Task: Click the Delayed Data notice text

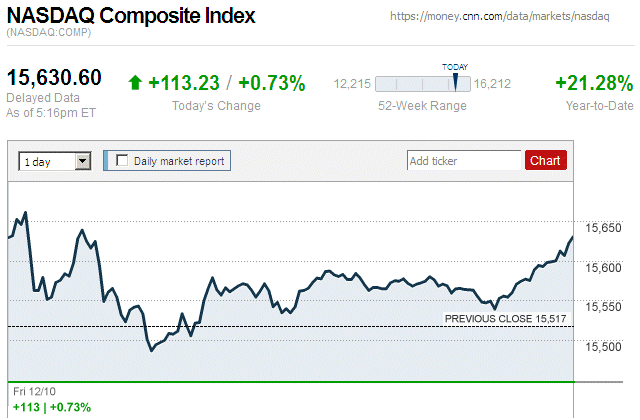Action: coord(43,98)
